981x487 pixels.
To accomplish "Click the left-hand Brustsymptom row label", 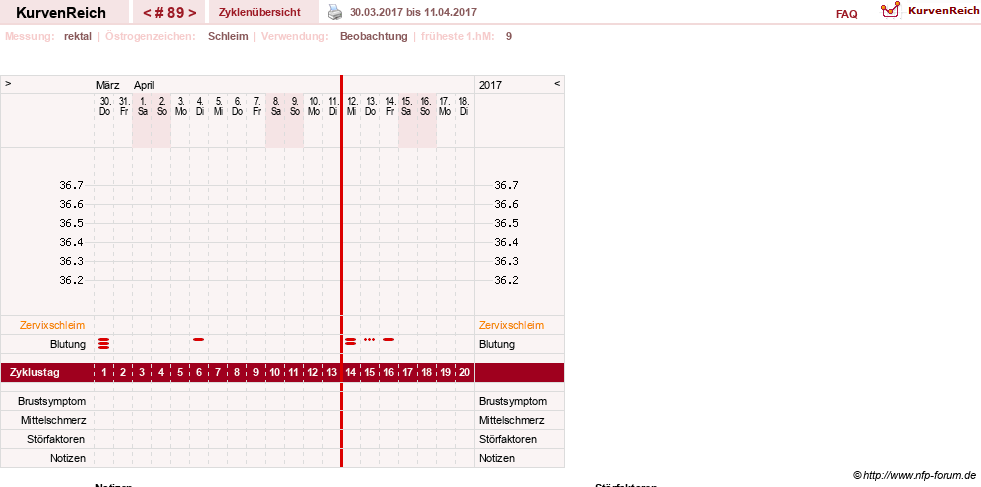I will coord(52,401).
